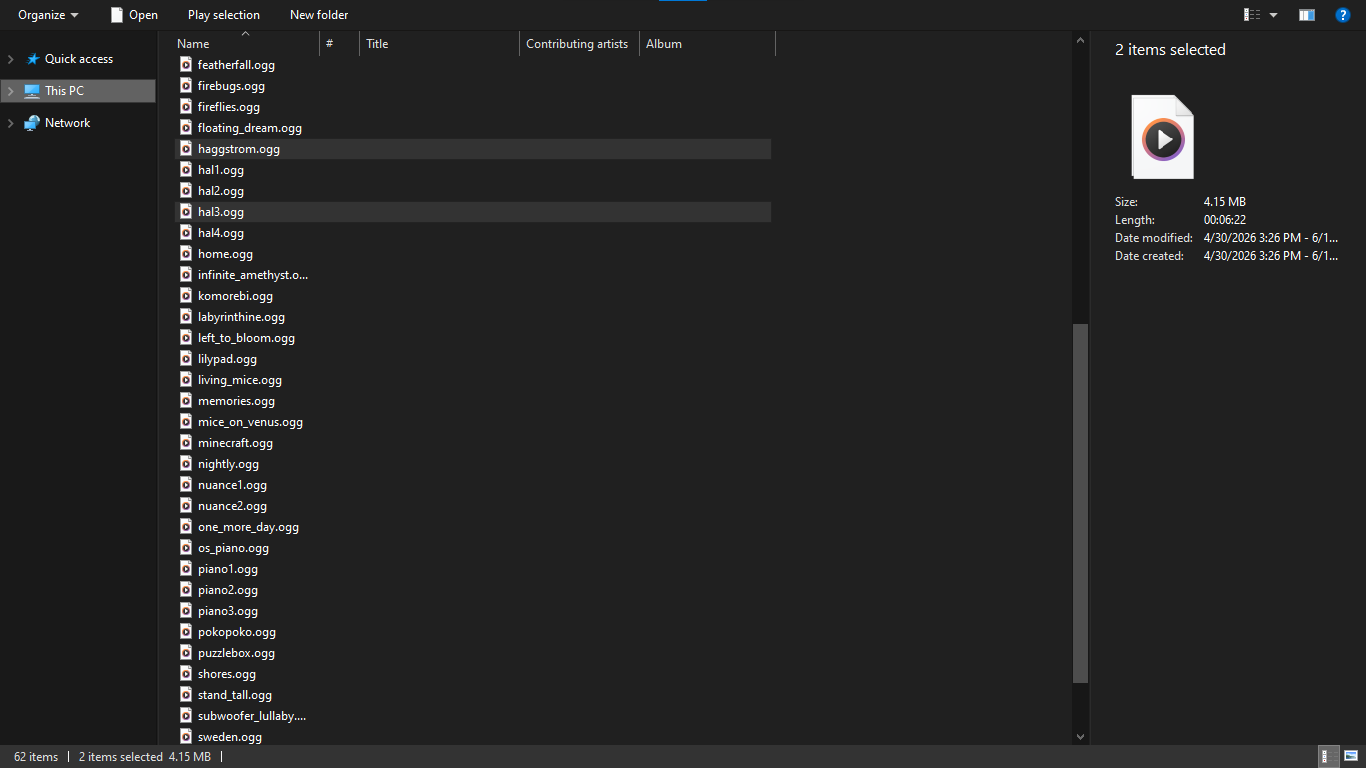
Task: Click the nightly.ogg file icon
Action: [186, 463]
